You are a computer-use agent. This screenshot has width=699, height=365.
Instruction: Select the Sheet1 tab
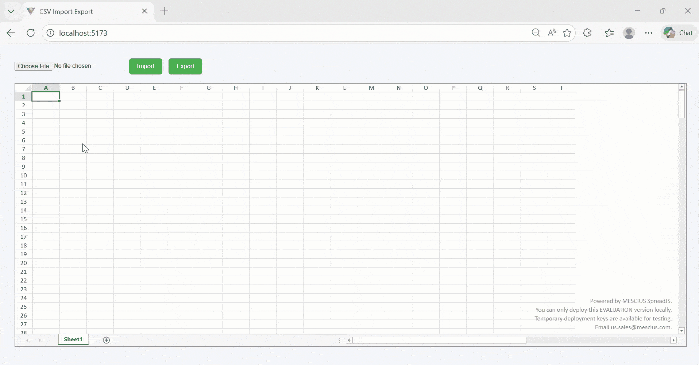73,340
